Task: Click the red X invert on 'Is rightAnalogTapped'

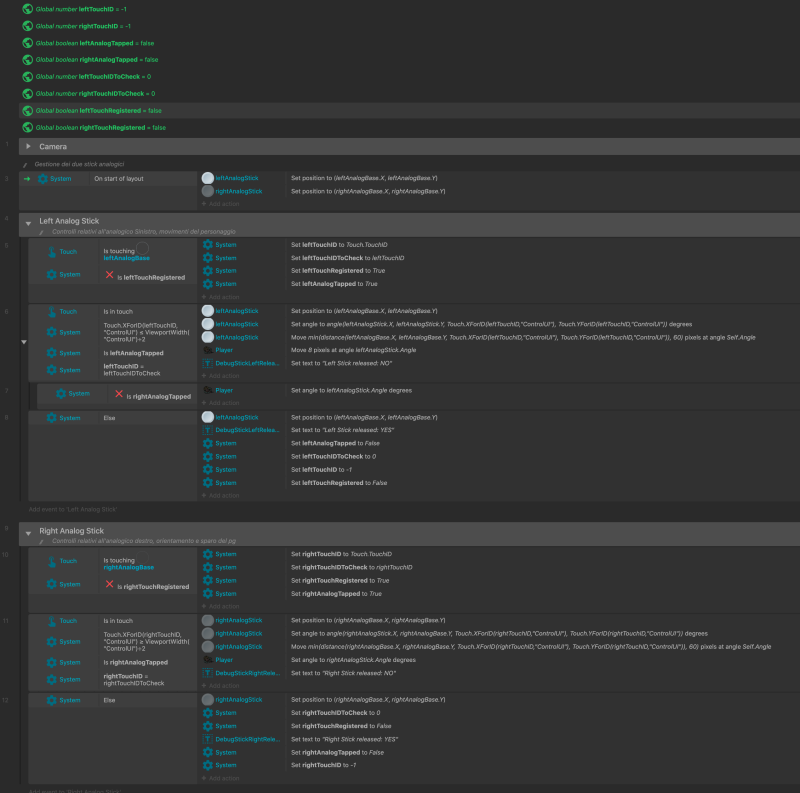Action: 119,394
